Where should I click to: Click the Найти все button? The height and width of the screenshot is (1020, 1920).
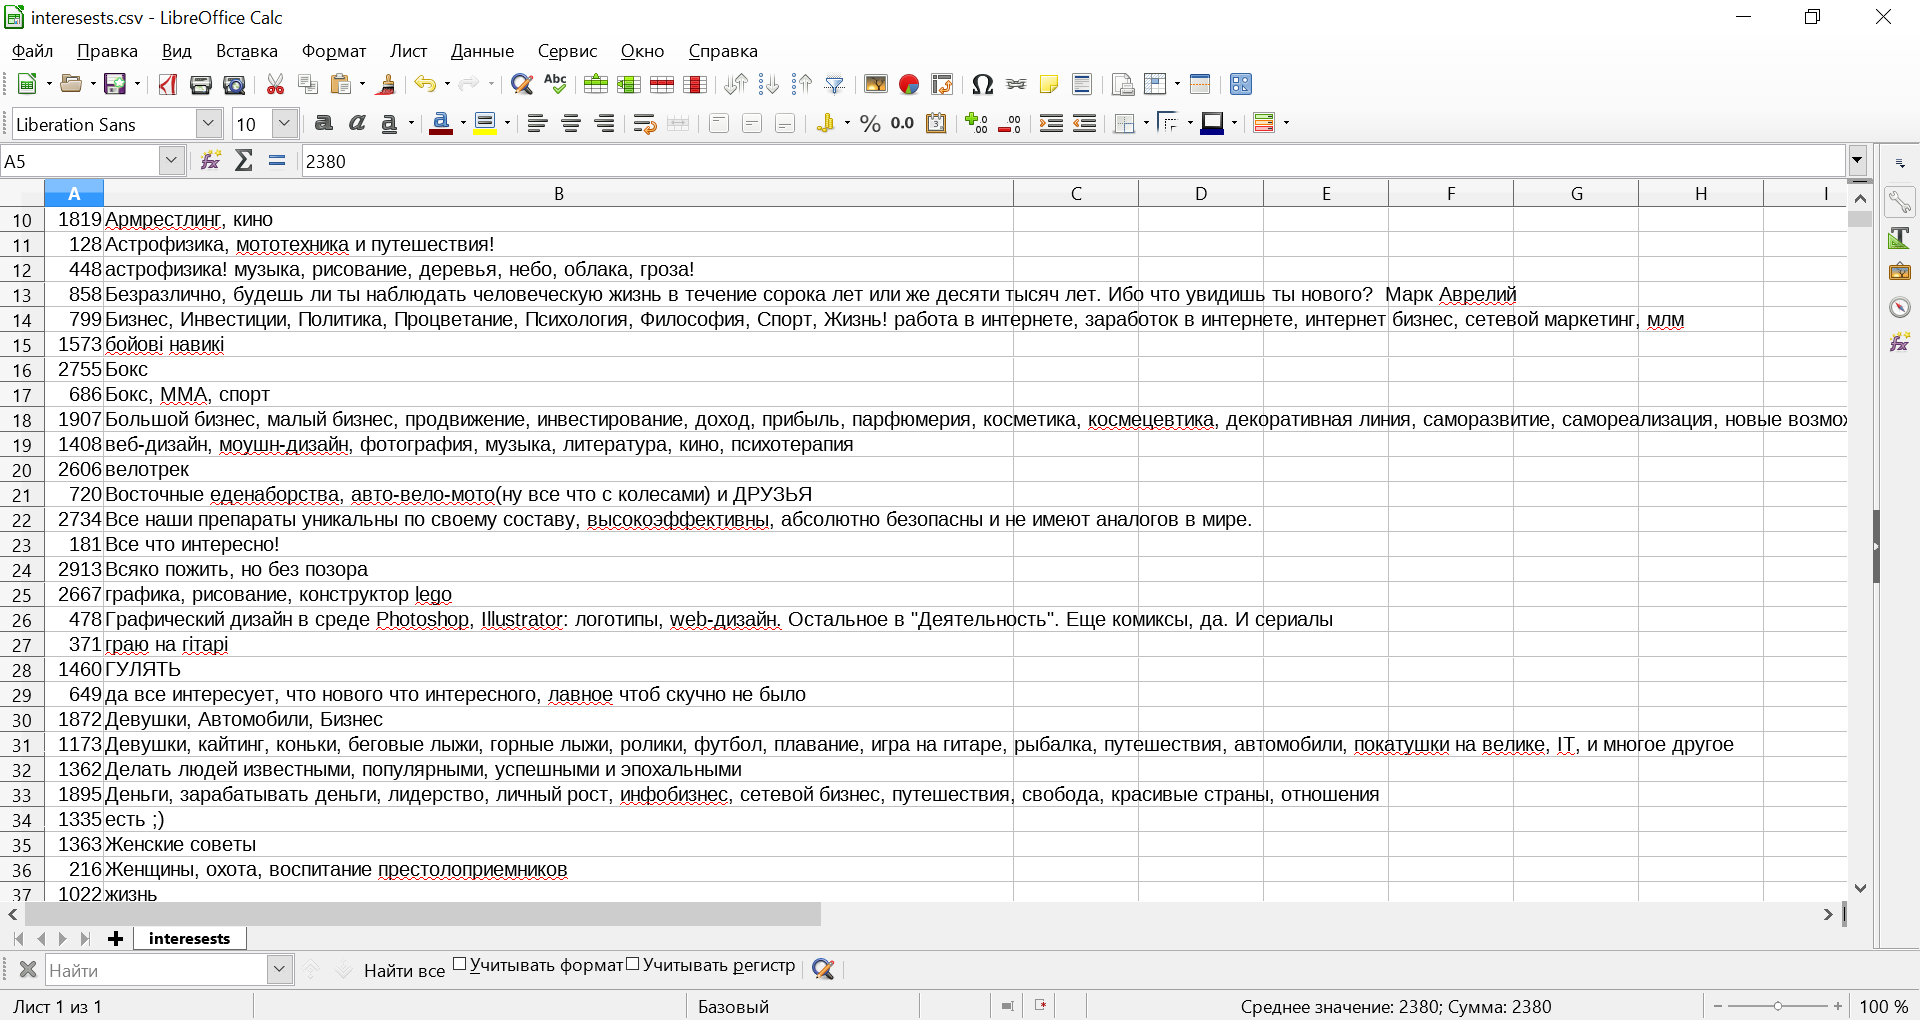click(x=404, y=970)
